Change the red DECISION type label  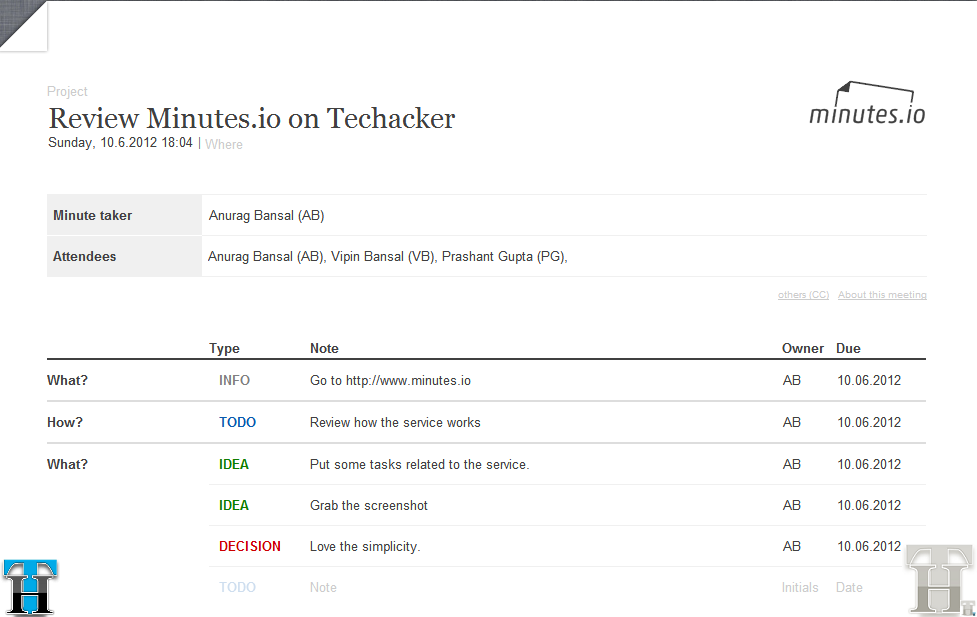pyautogui.click(x=250, y=547)
